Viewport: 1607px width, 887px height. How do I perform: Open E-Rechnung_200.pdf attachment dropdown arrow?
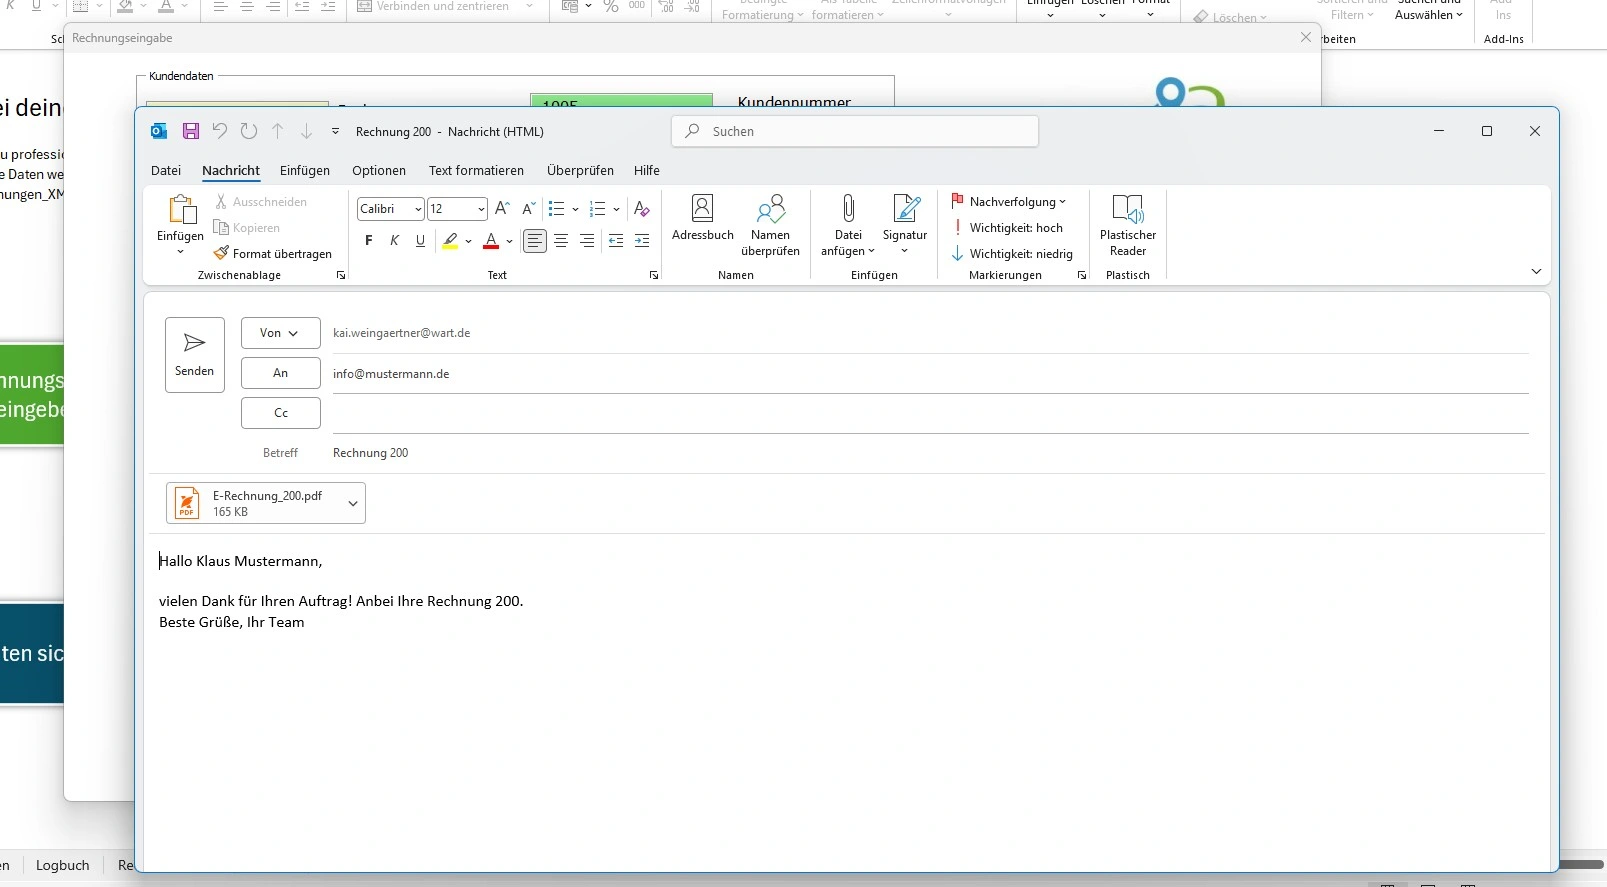[x=352, y=504]
